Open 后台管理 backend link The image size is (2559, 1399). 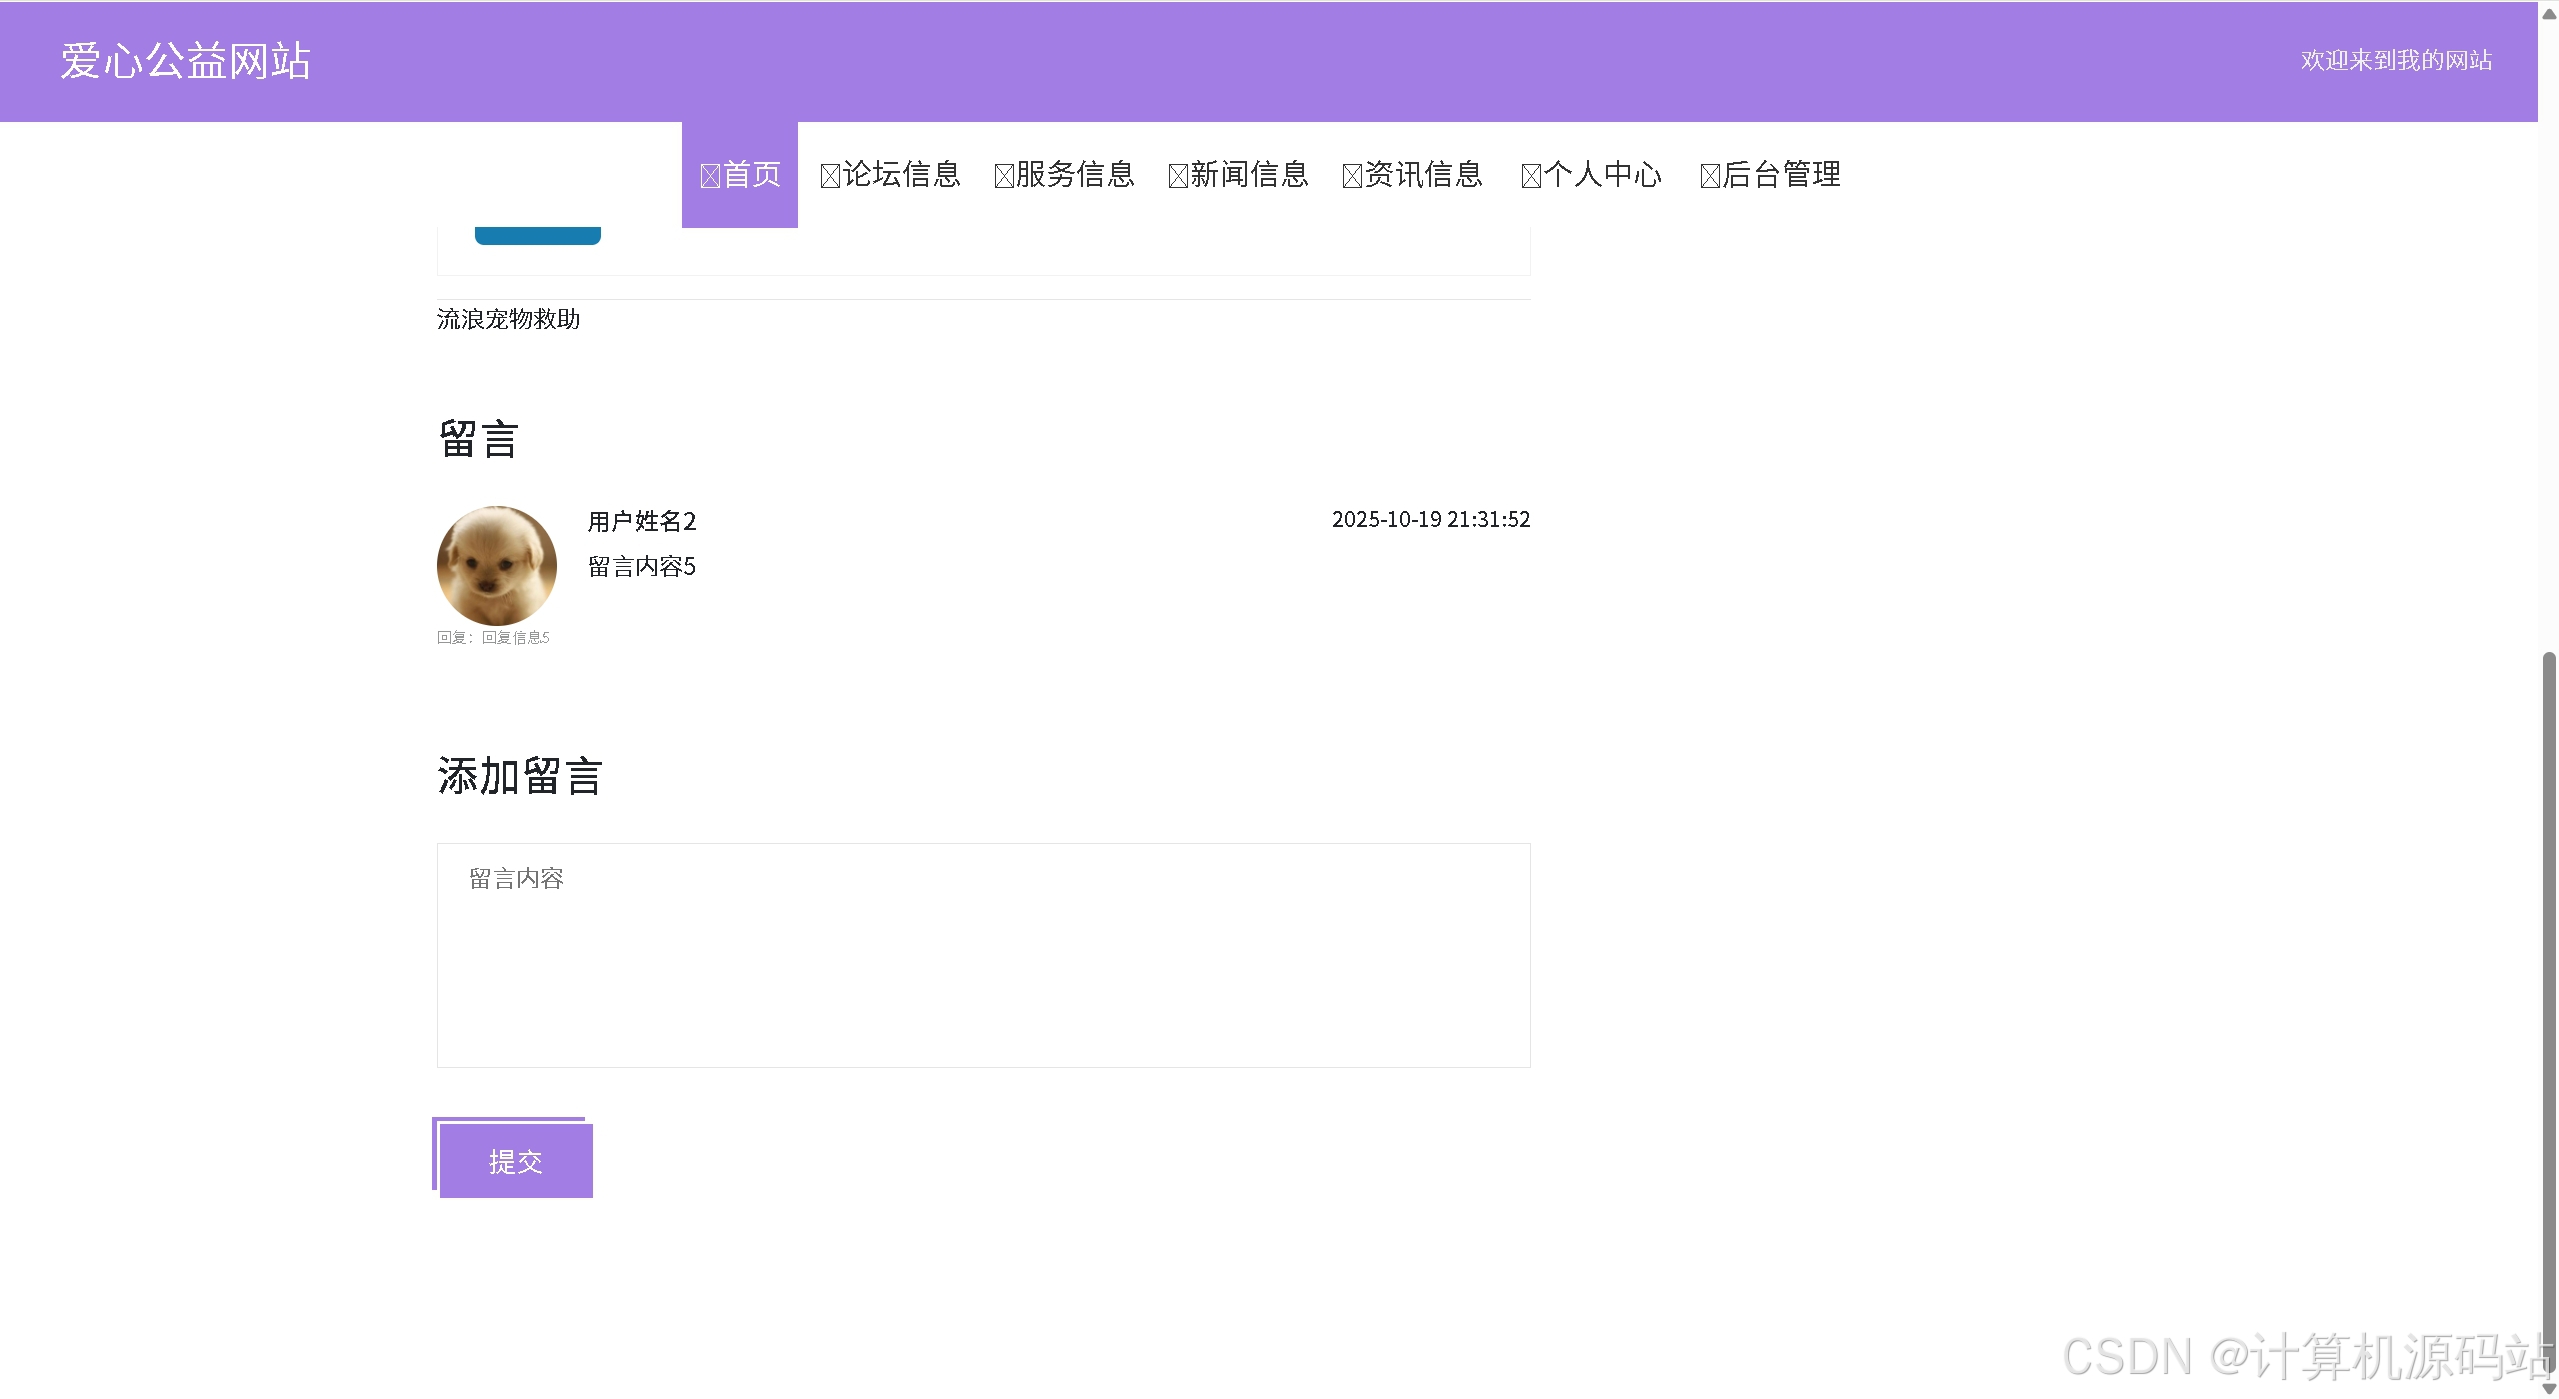tap(1781, 175)
